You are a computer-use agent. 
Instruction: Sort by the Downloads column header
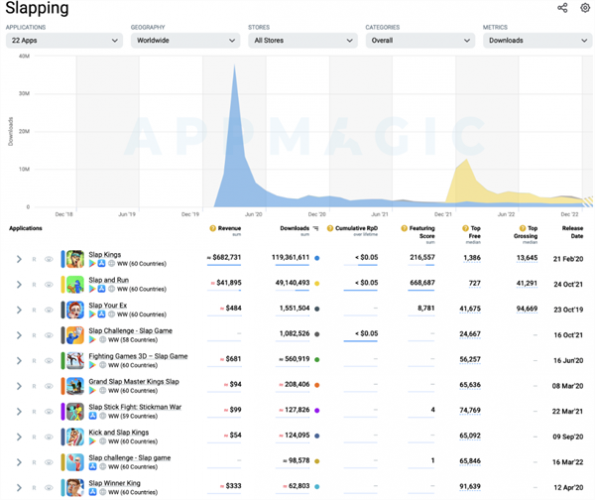click(x=294, y=228)
